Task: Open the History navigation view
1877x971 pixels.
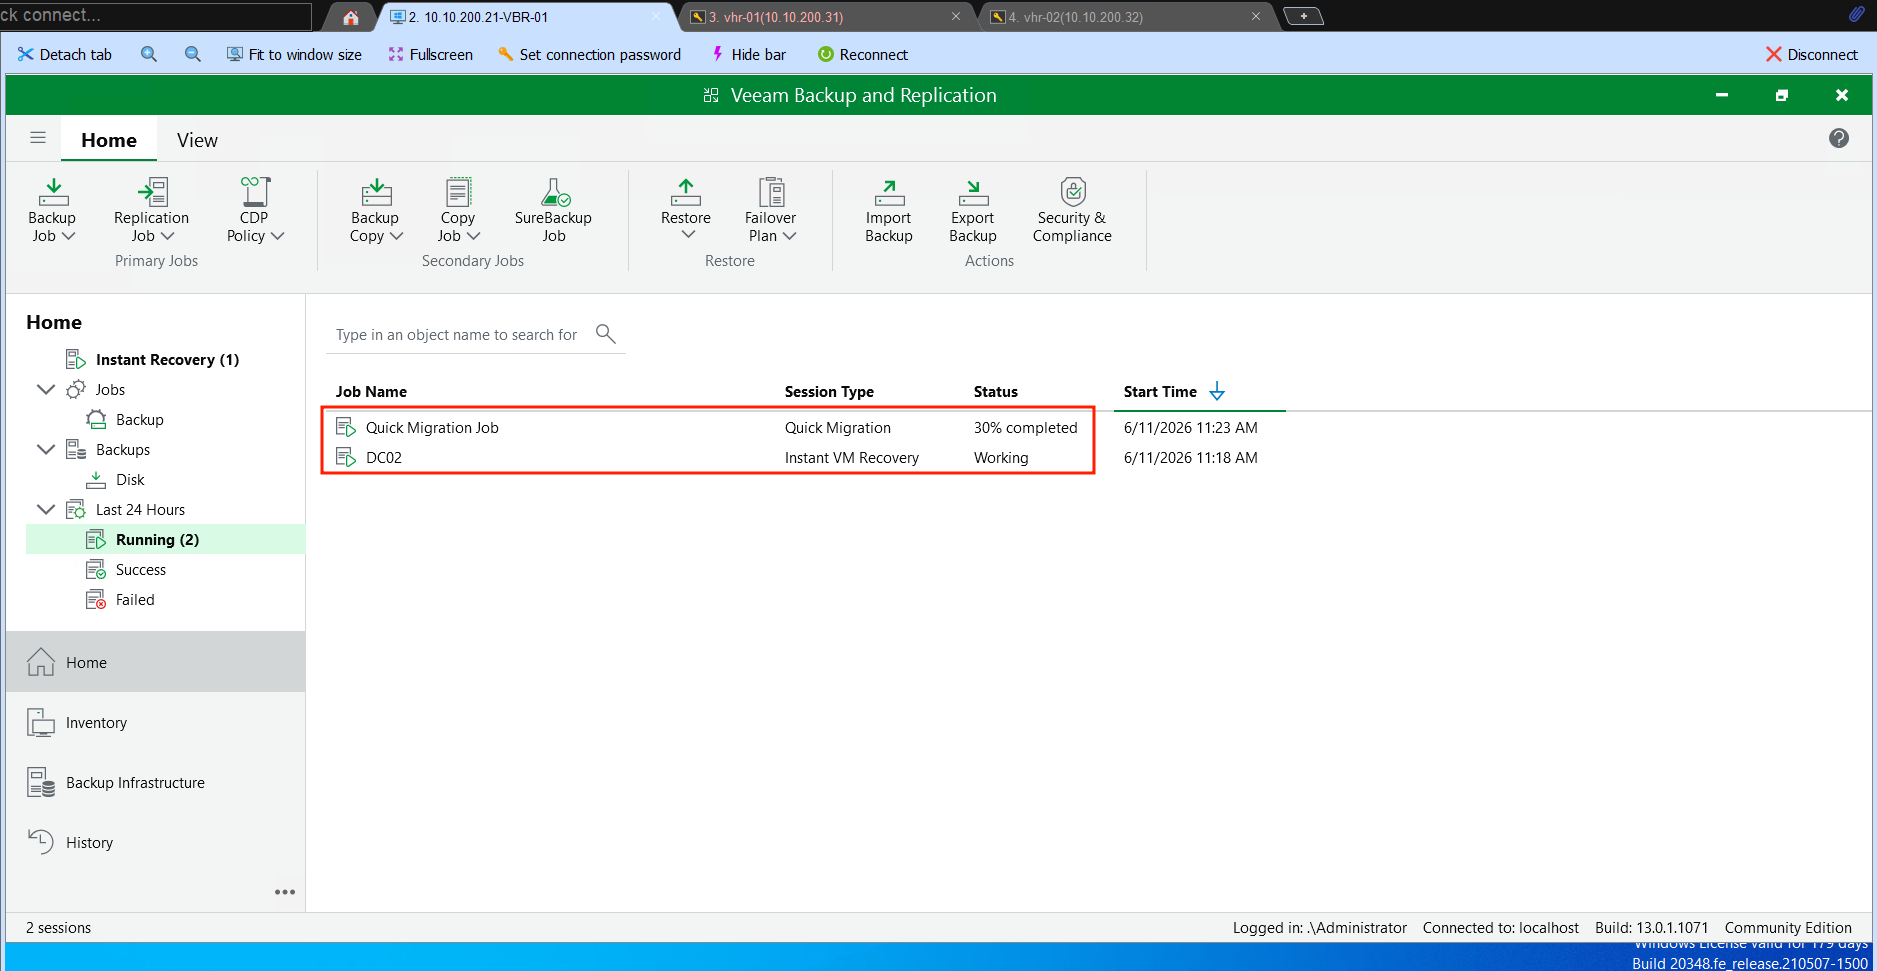Action: pos(155,842)
